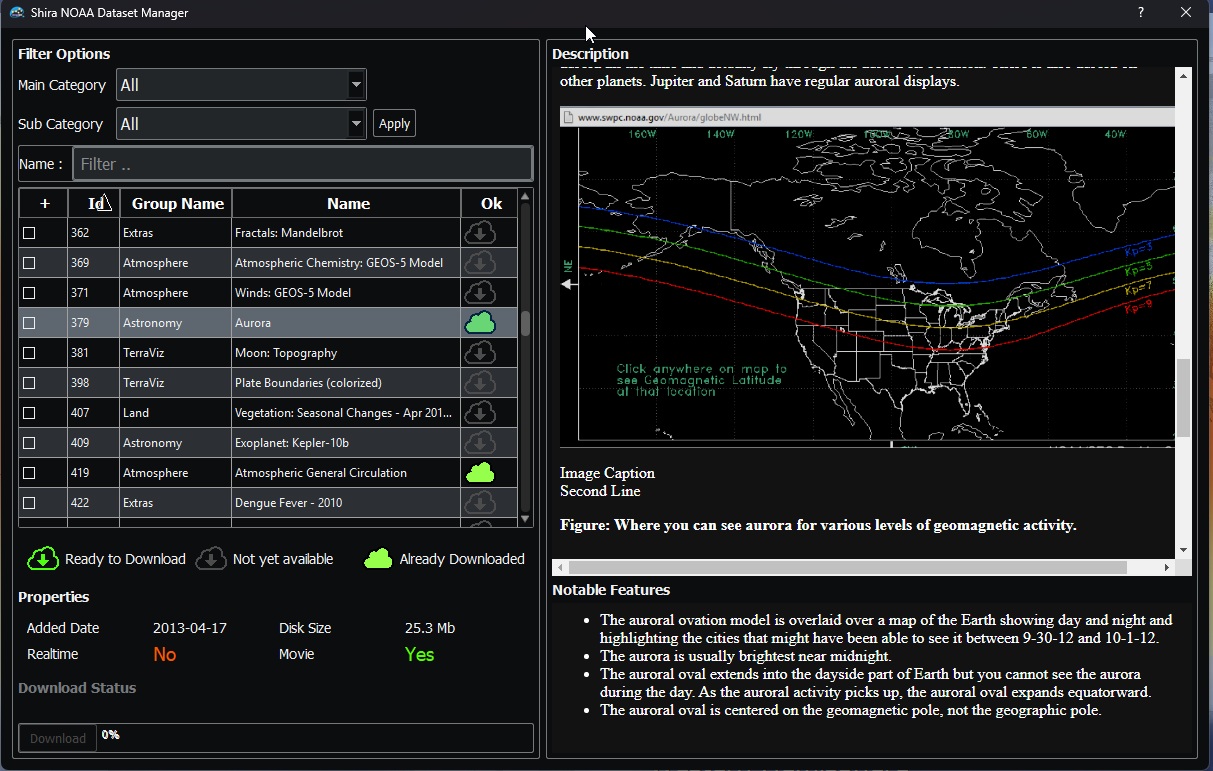This screenshot has height=771, width=1213.
Task: Close the Shira NOAA Dataset Manager window
Action: (x=1186, y=13)
